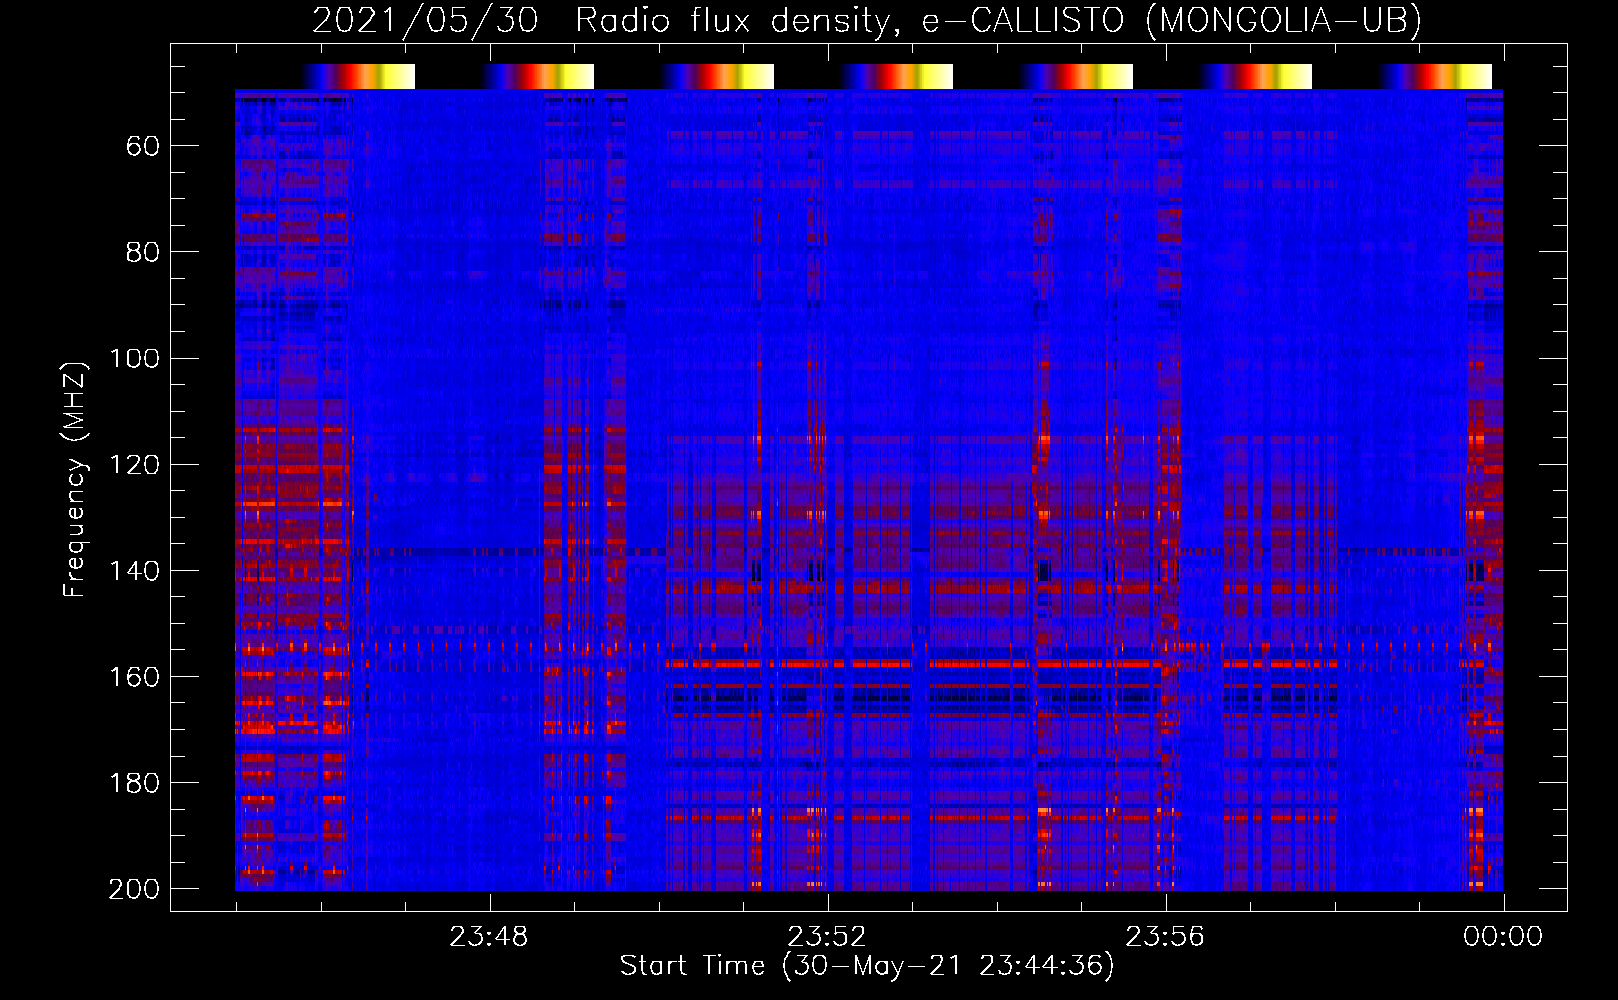Screen dimensions: 1618x1000
Task: Click the 160 MHz frequency tick label
Action: 135,677
